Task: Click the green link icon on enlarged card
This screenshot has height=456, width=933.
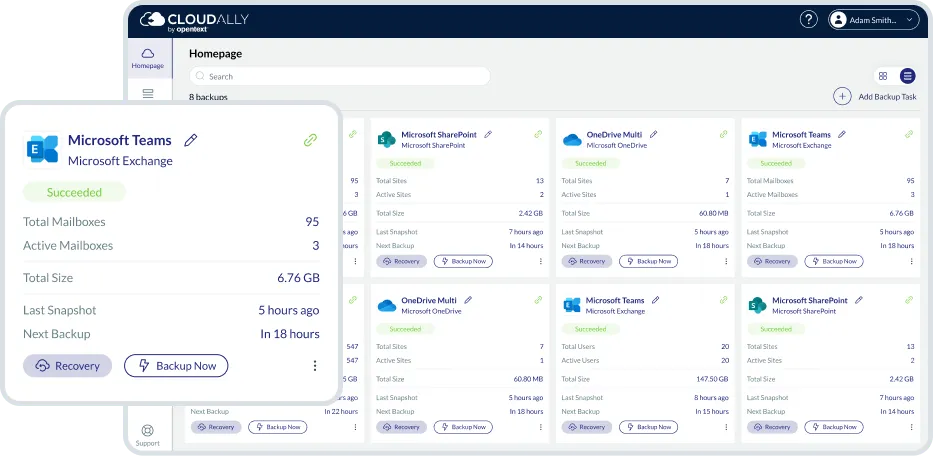Action: pos(310,140)
